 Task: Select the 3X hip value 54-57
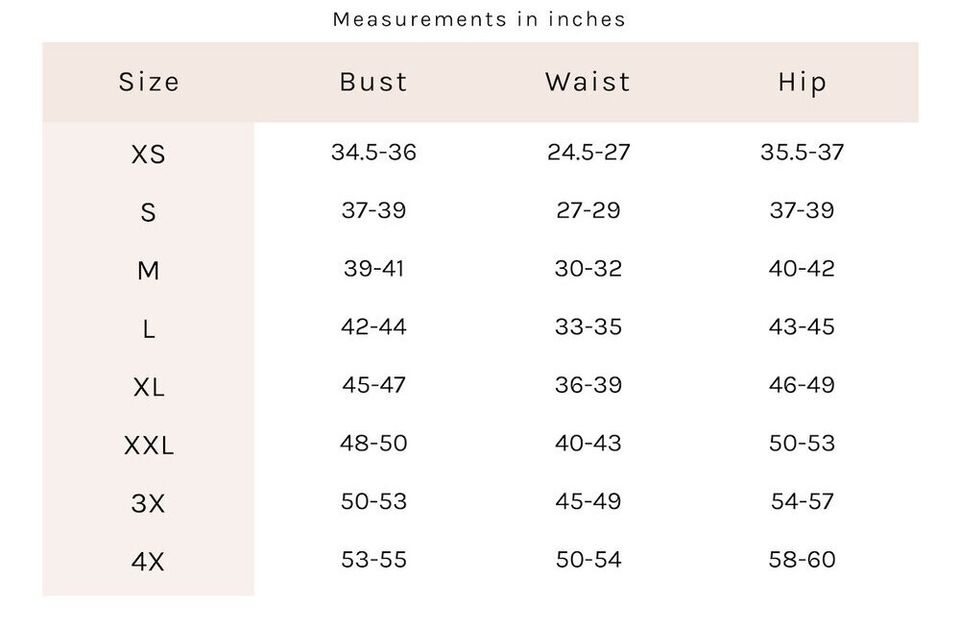point(802,501)
